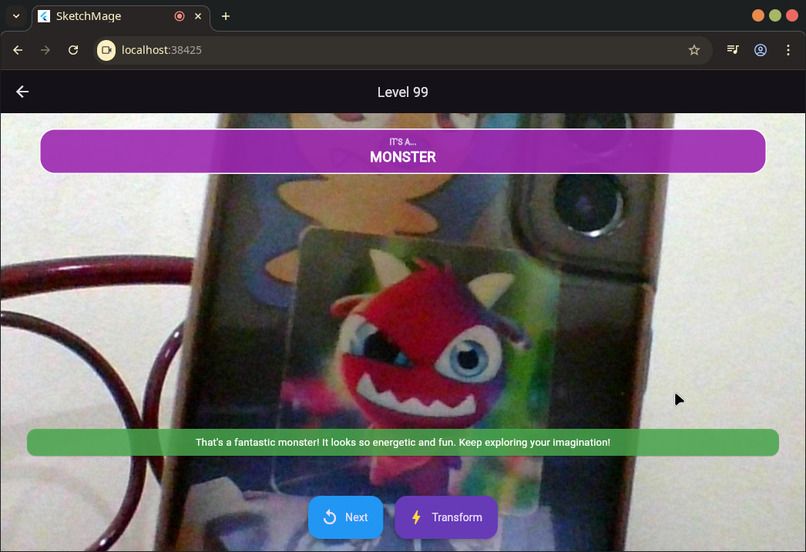Open the browser profile icon

pos(760,50)
